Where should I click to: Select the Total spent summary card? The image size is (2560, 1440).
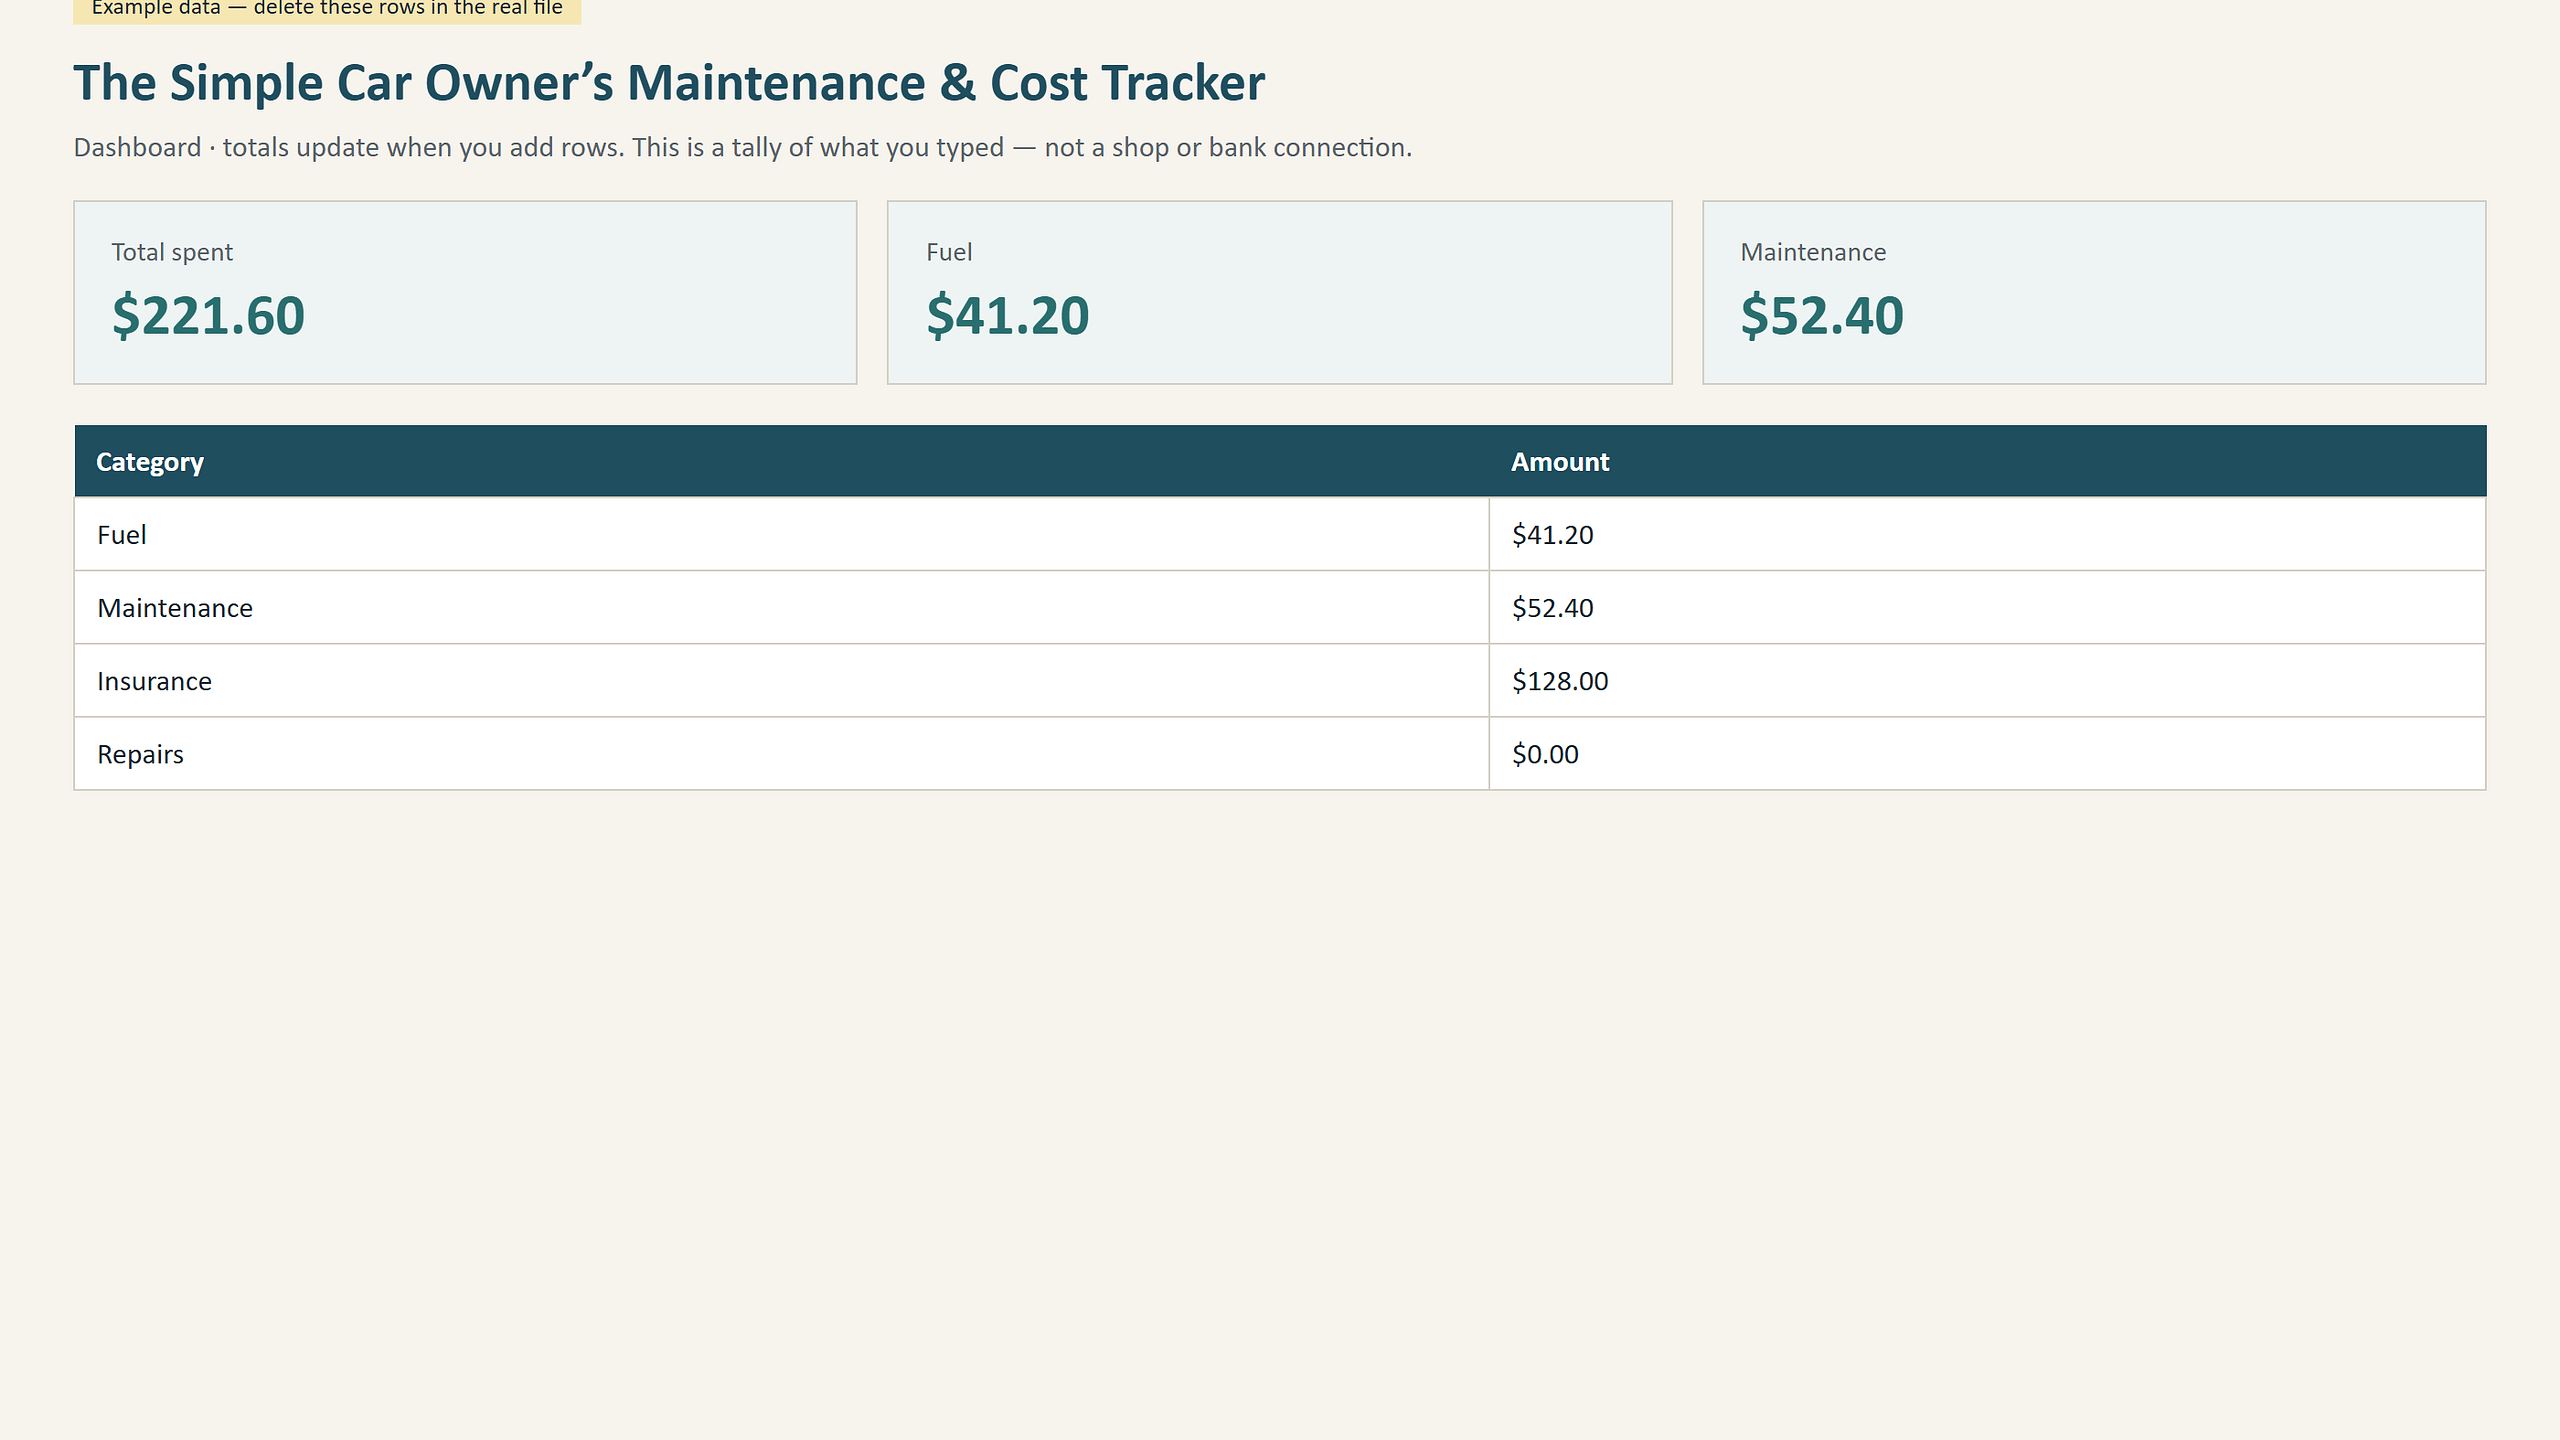pos(465,292)
